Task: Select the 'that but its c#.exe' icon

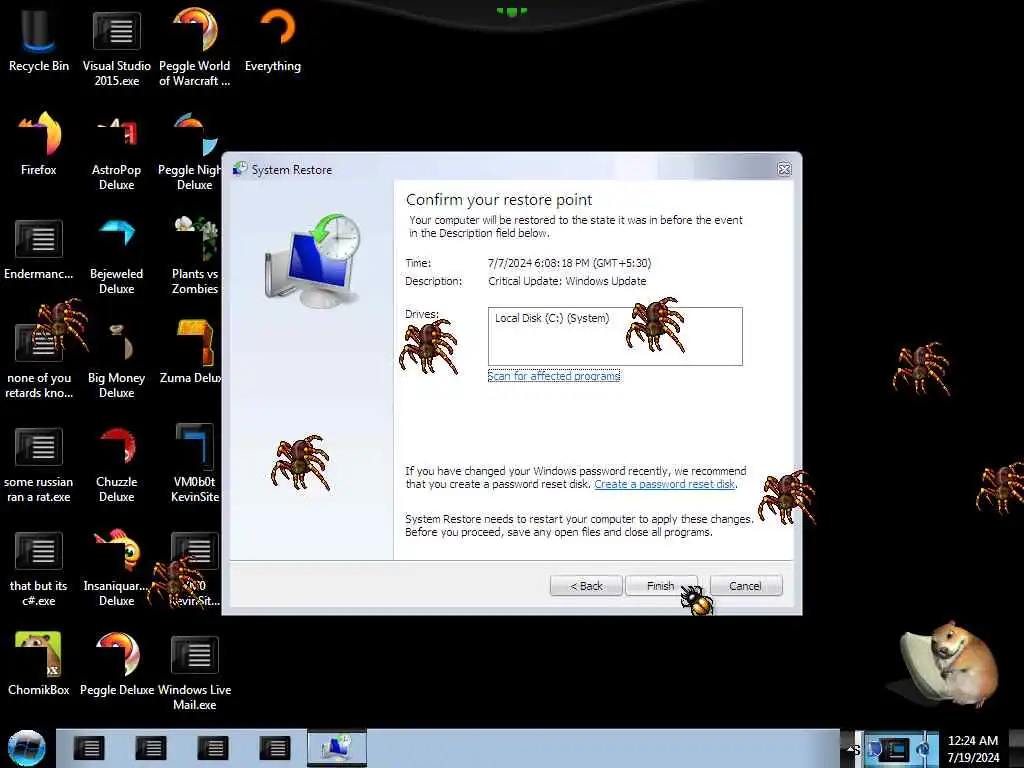Action: coord(39,568)
